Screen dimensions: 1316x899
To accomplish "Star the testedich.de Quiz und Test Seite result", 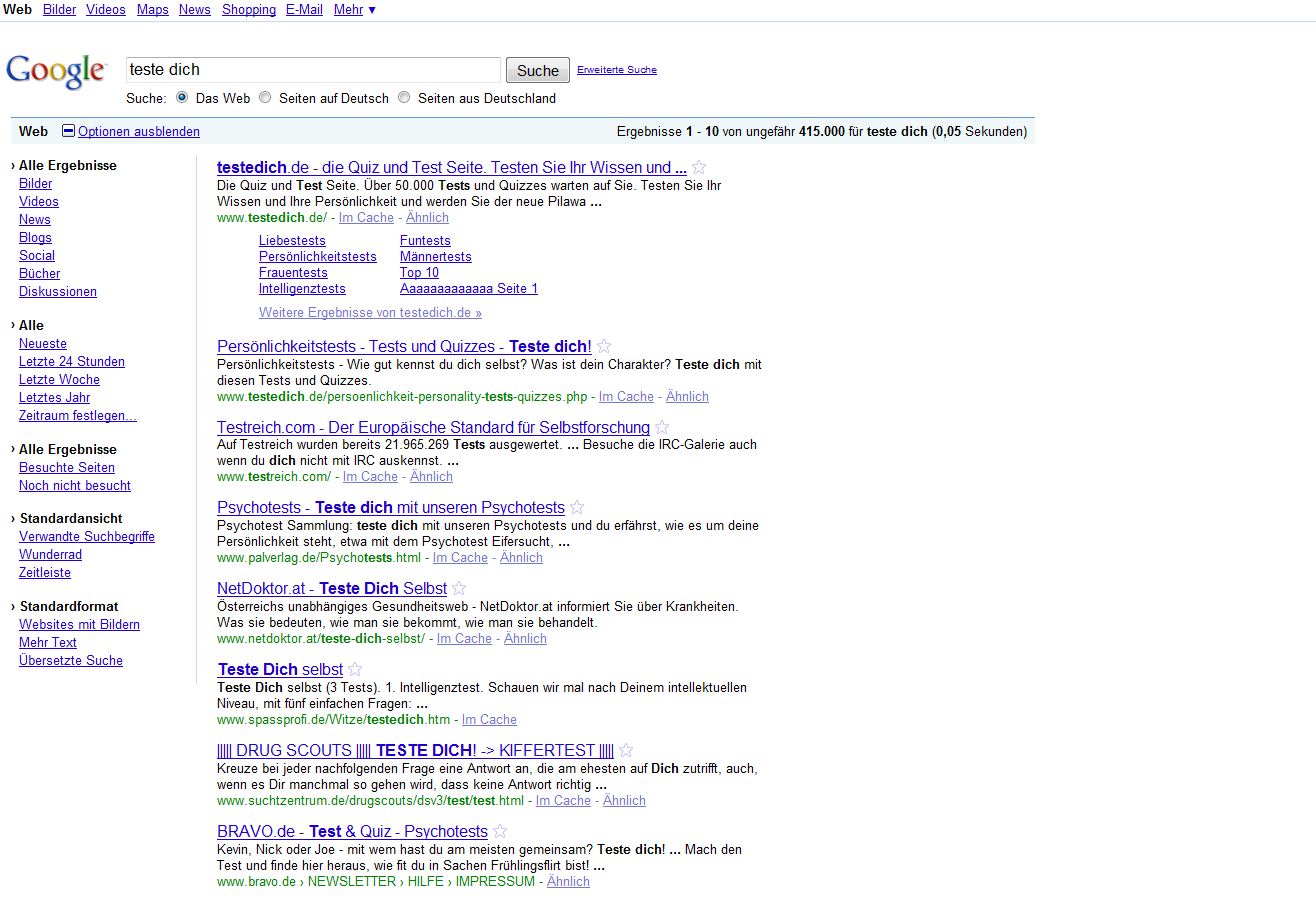I will (699, 167).
